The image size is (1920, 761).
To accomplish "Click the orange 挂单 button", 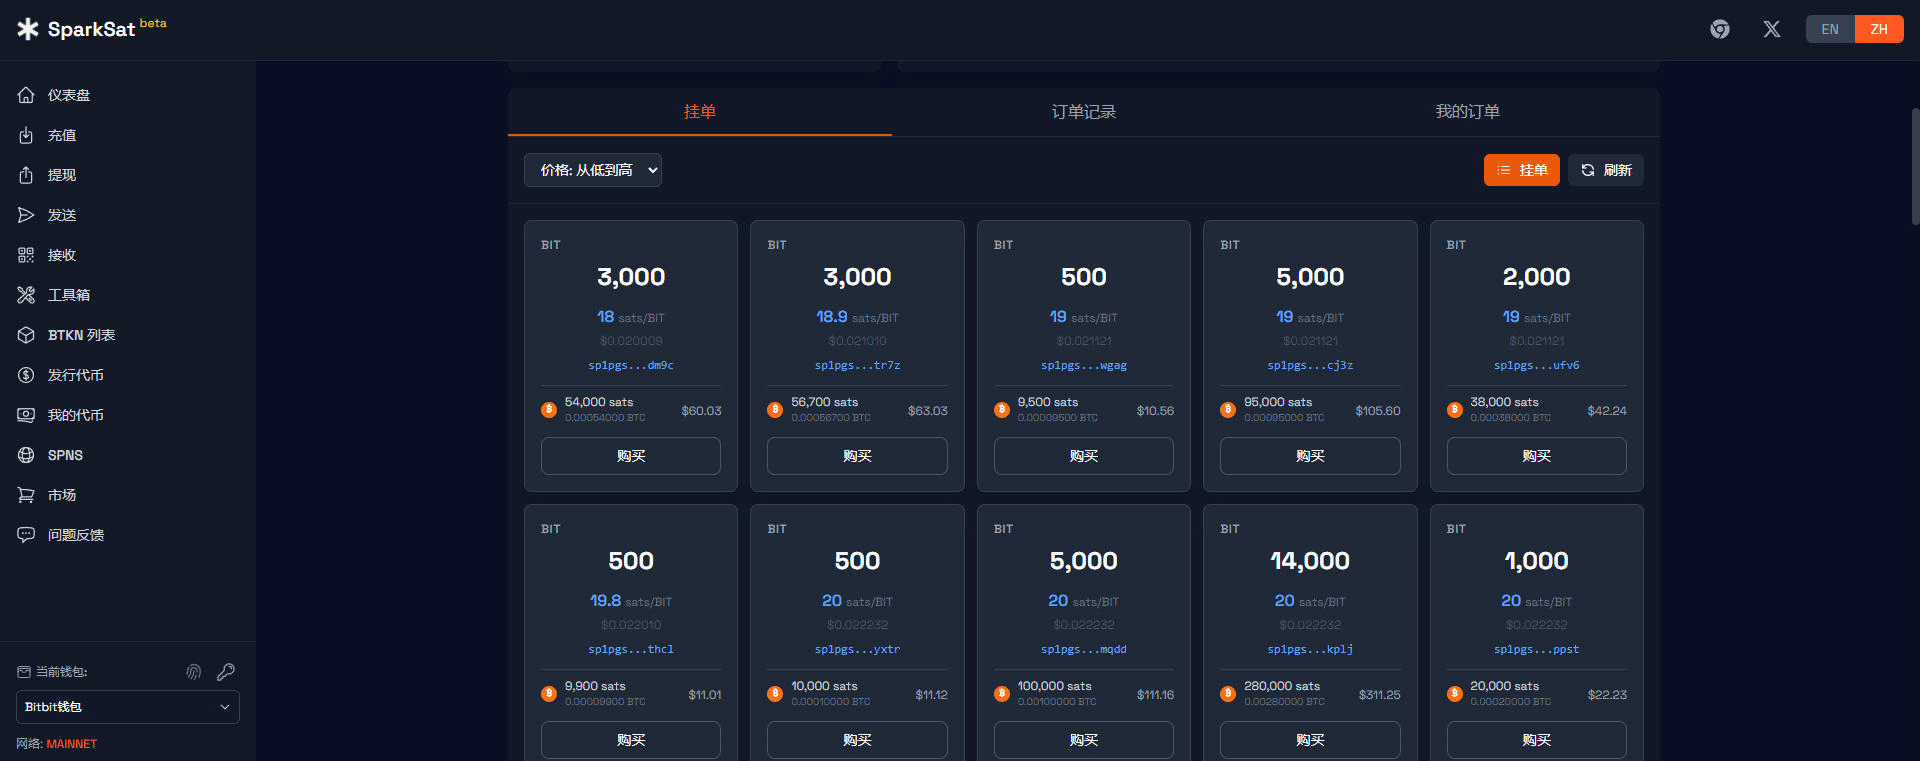I will (1521, 170).
